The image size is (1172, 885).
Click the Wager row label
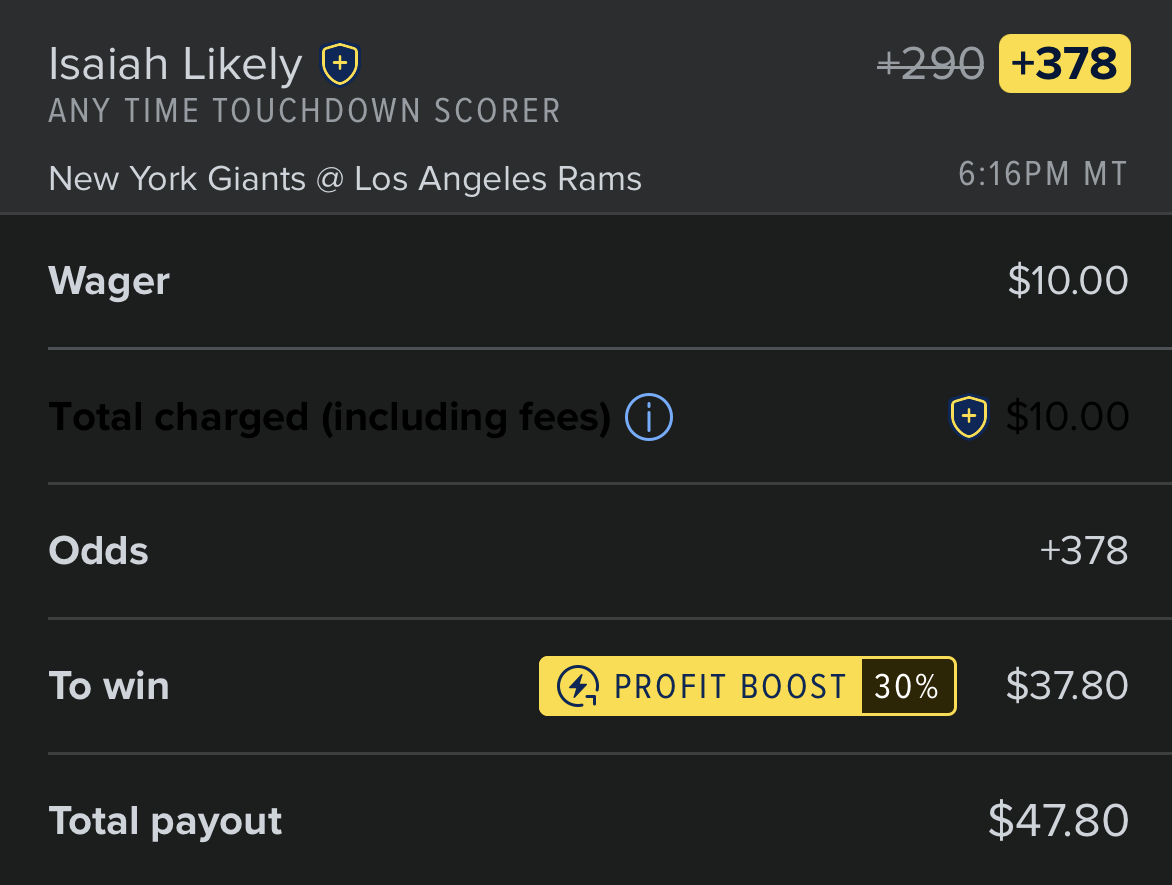[x=109, y=282]
